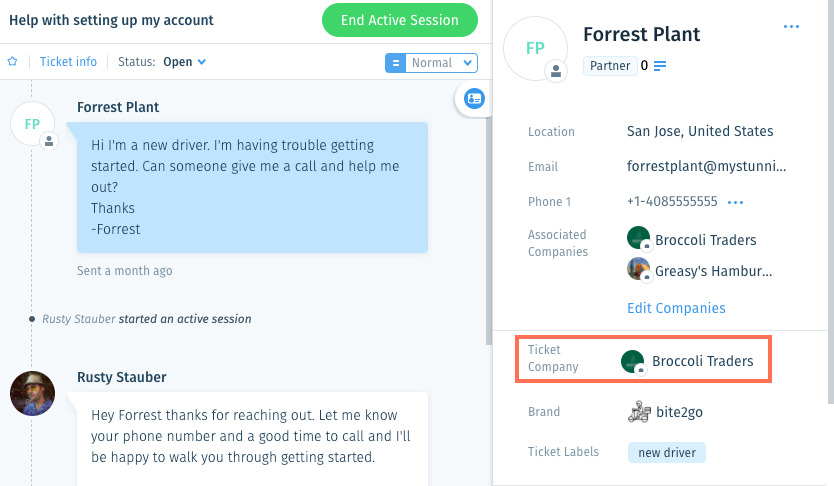Click the blue priority equals icon
The width and height of the screenshot is (834, 486).
pos(395,63)
